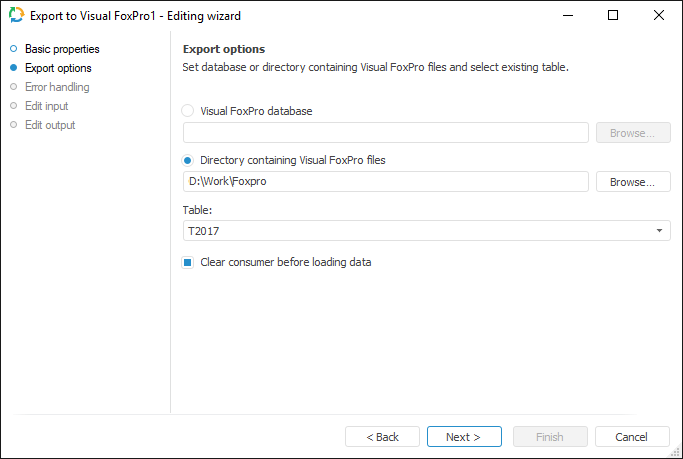This screenshot has width=683, height=459.
Task: Click the Export options step bullet
Action: coord(14,68)
